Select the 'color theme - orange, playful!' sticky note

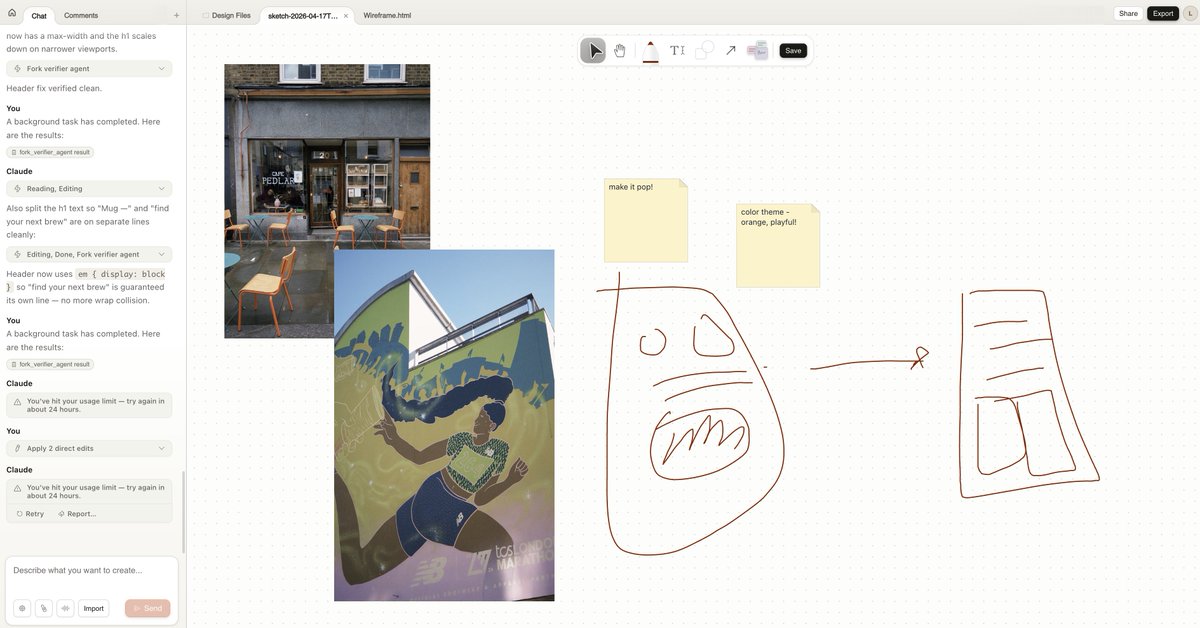coord(778,246)
